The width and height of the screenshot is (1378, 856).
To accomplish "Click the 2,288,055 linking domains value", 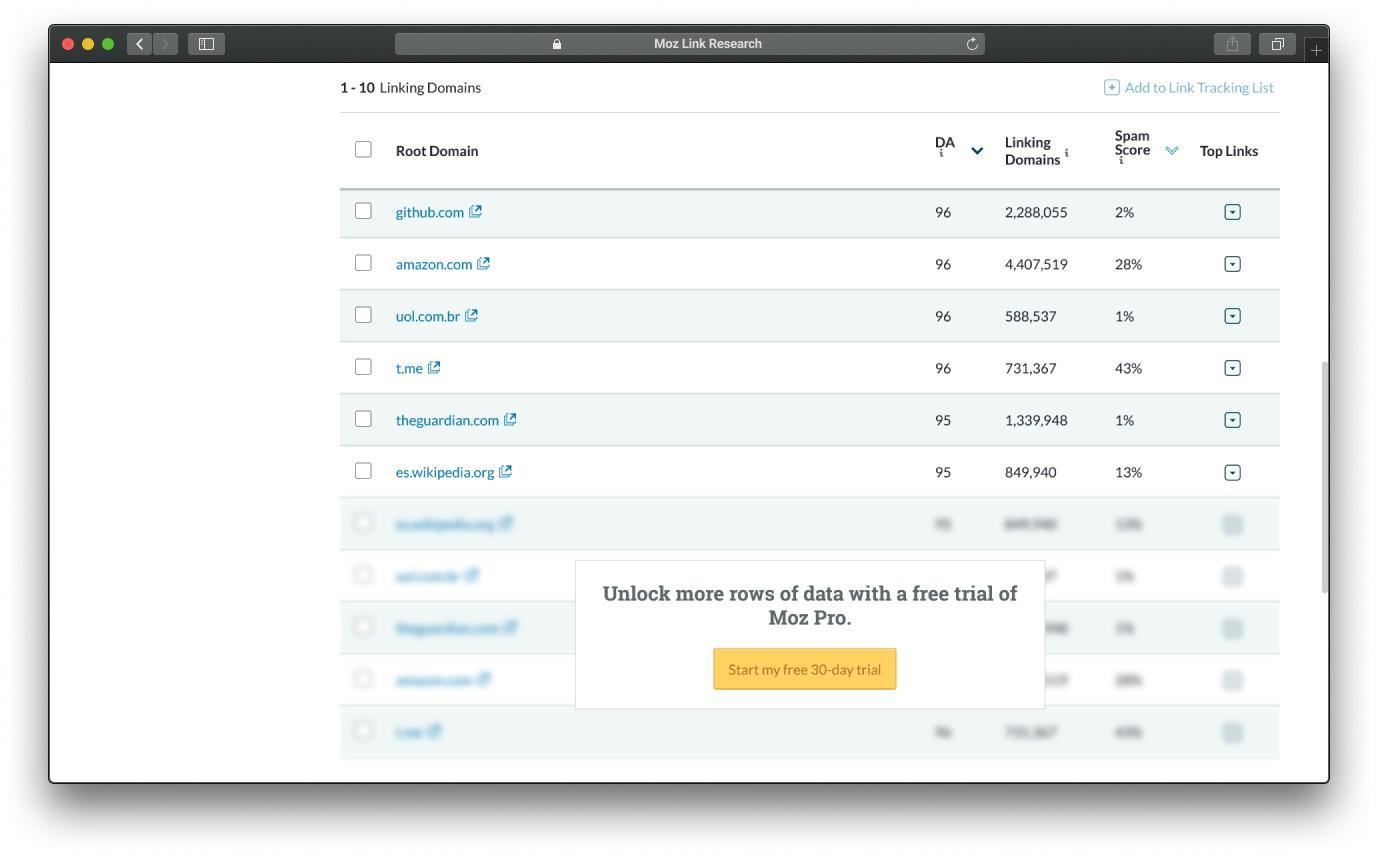I will (1036, 212).
